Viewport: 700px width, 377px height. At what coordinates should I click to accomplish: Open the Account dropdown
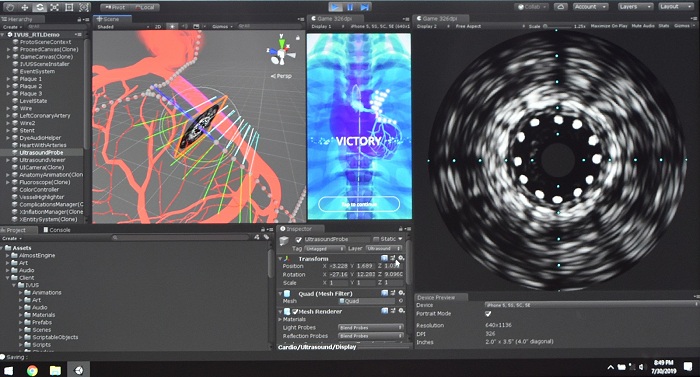[591, 7]
